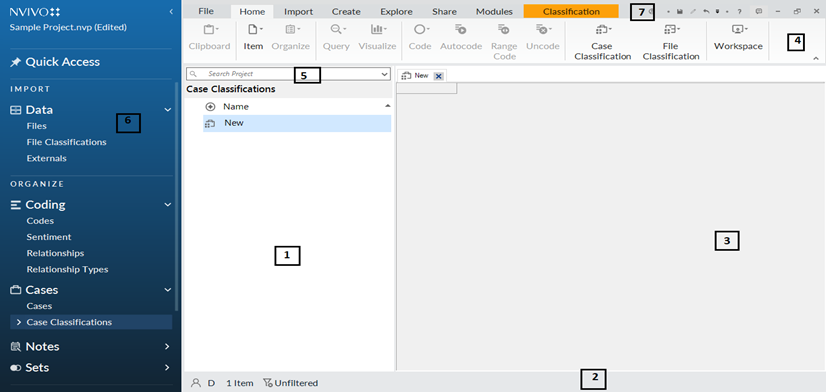
Task: Switch to the Import tab
Action: pyautogui.click(x=298, y=12)
